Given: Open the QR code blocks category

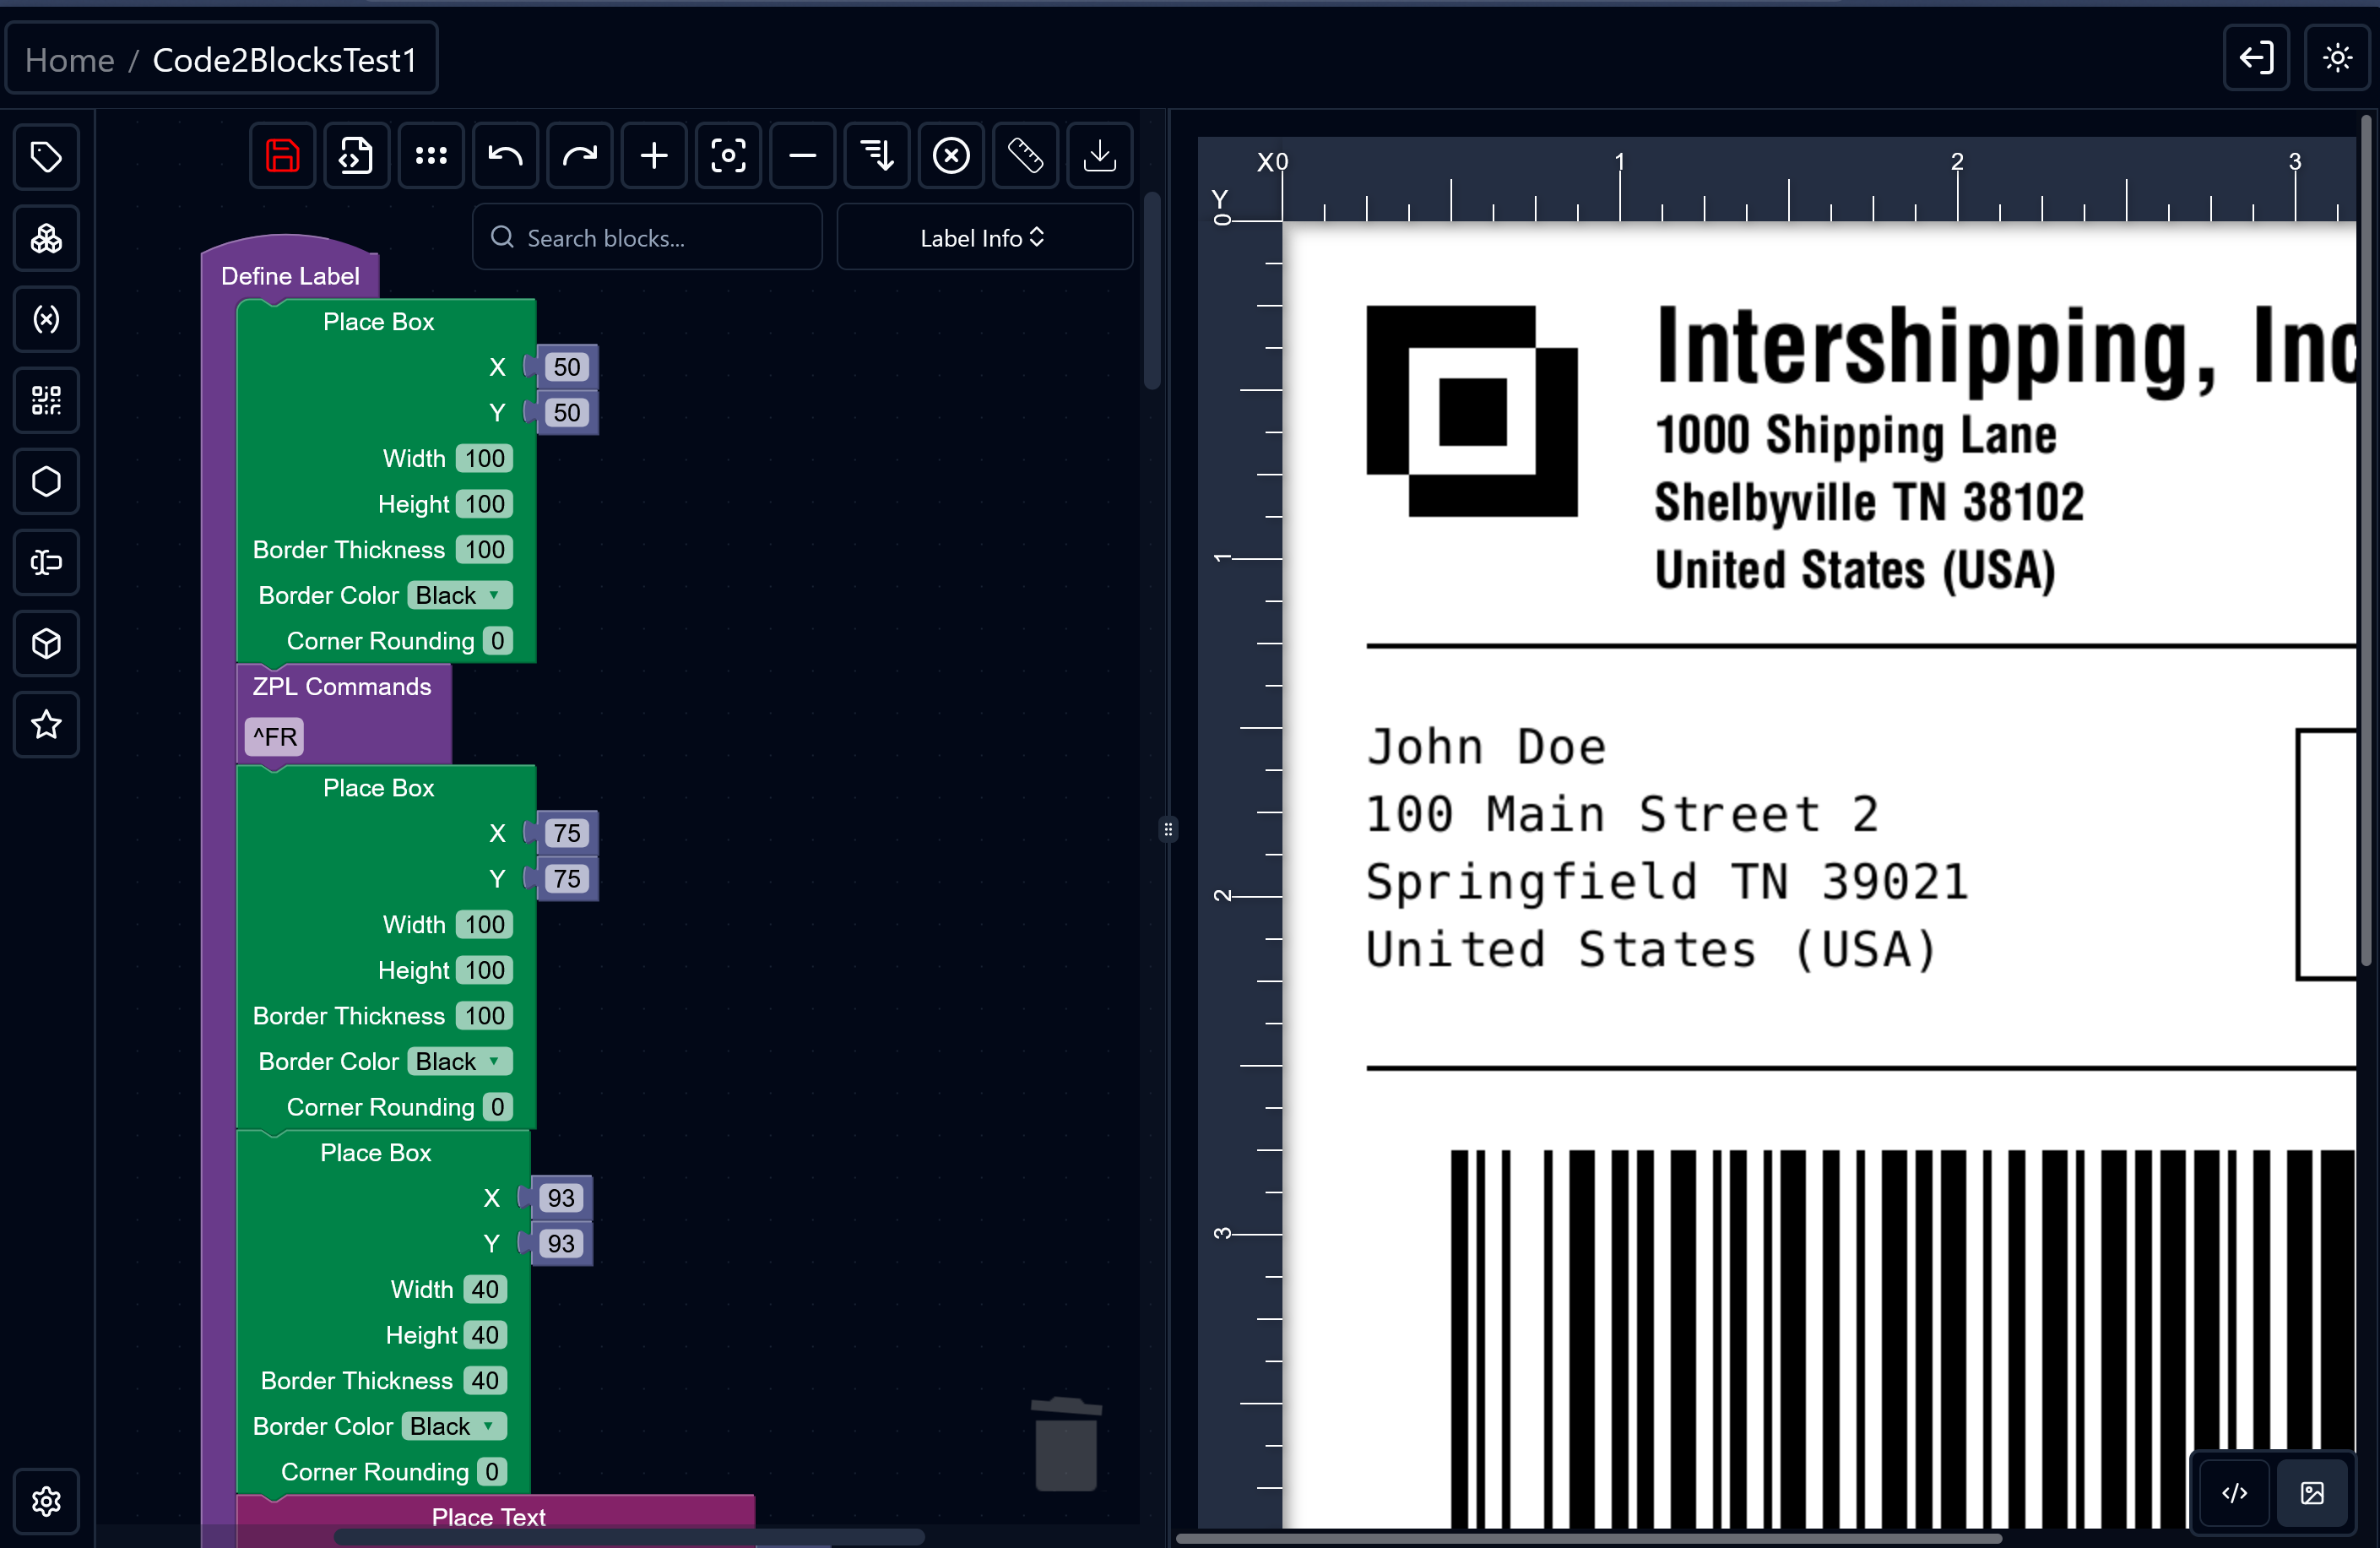Looking at the screenshot, I should [x=46, y=400].
